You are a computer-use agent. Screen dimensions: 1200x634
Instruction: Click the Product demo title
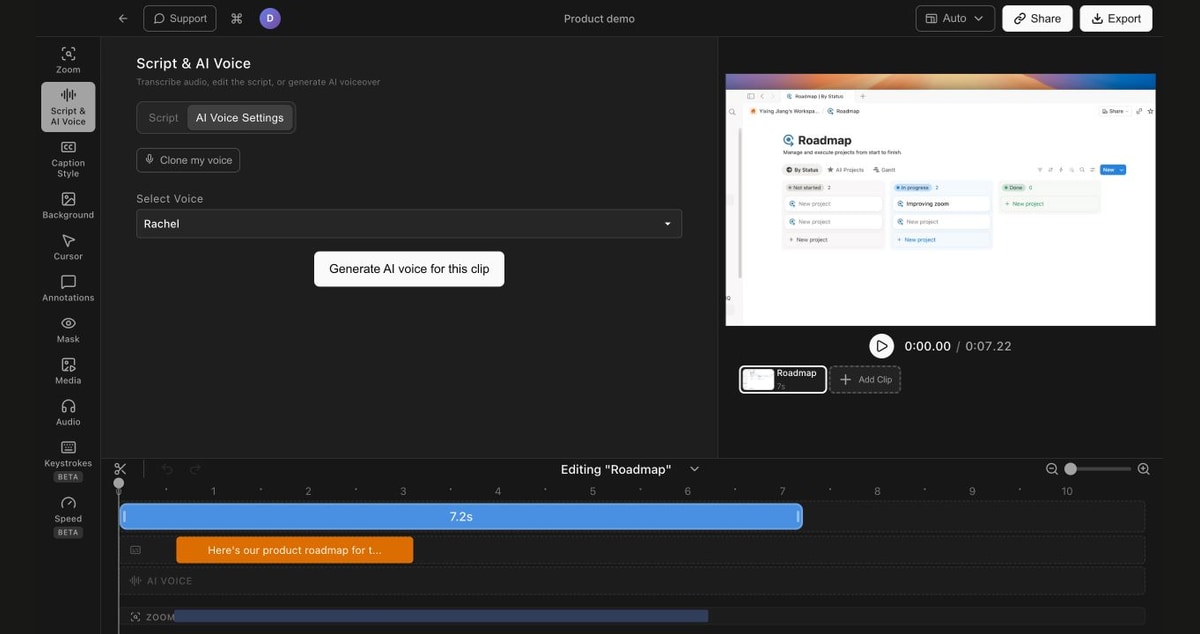[599, 18]
